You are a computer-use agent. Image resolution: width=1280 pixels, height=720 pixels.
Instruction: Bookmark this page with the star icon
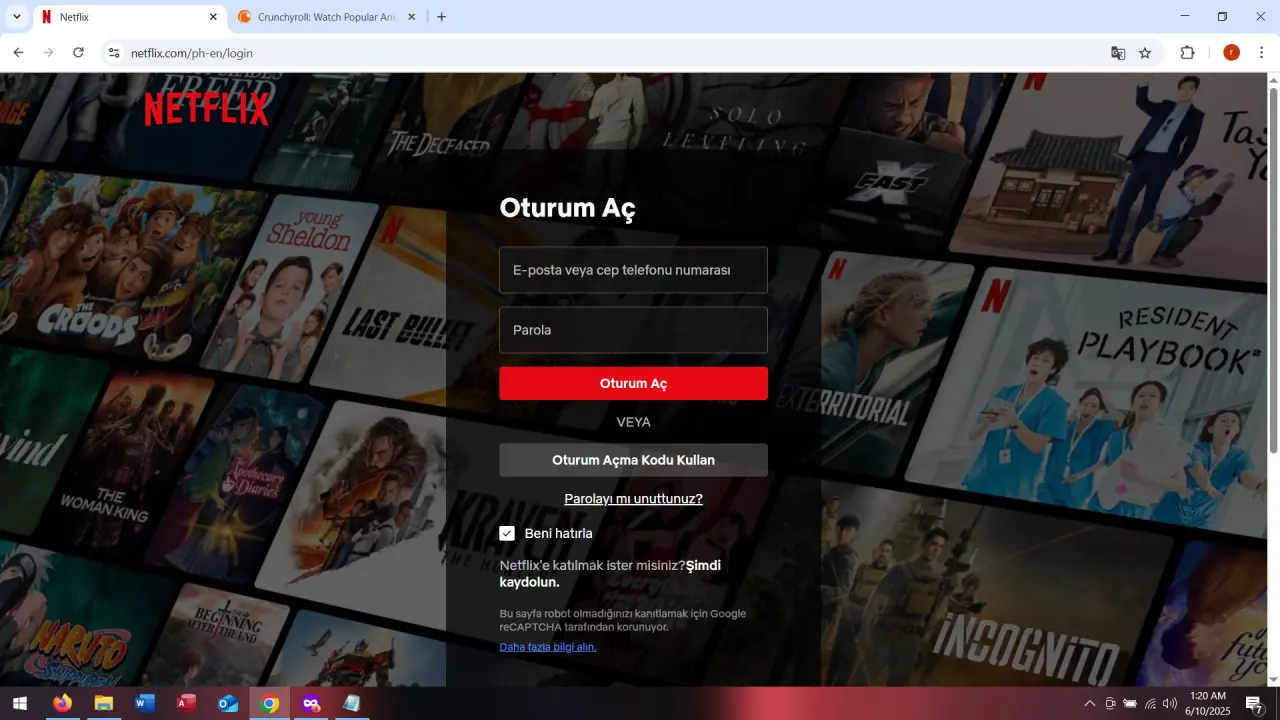click(1145, 53)
